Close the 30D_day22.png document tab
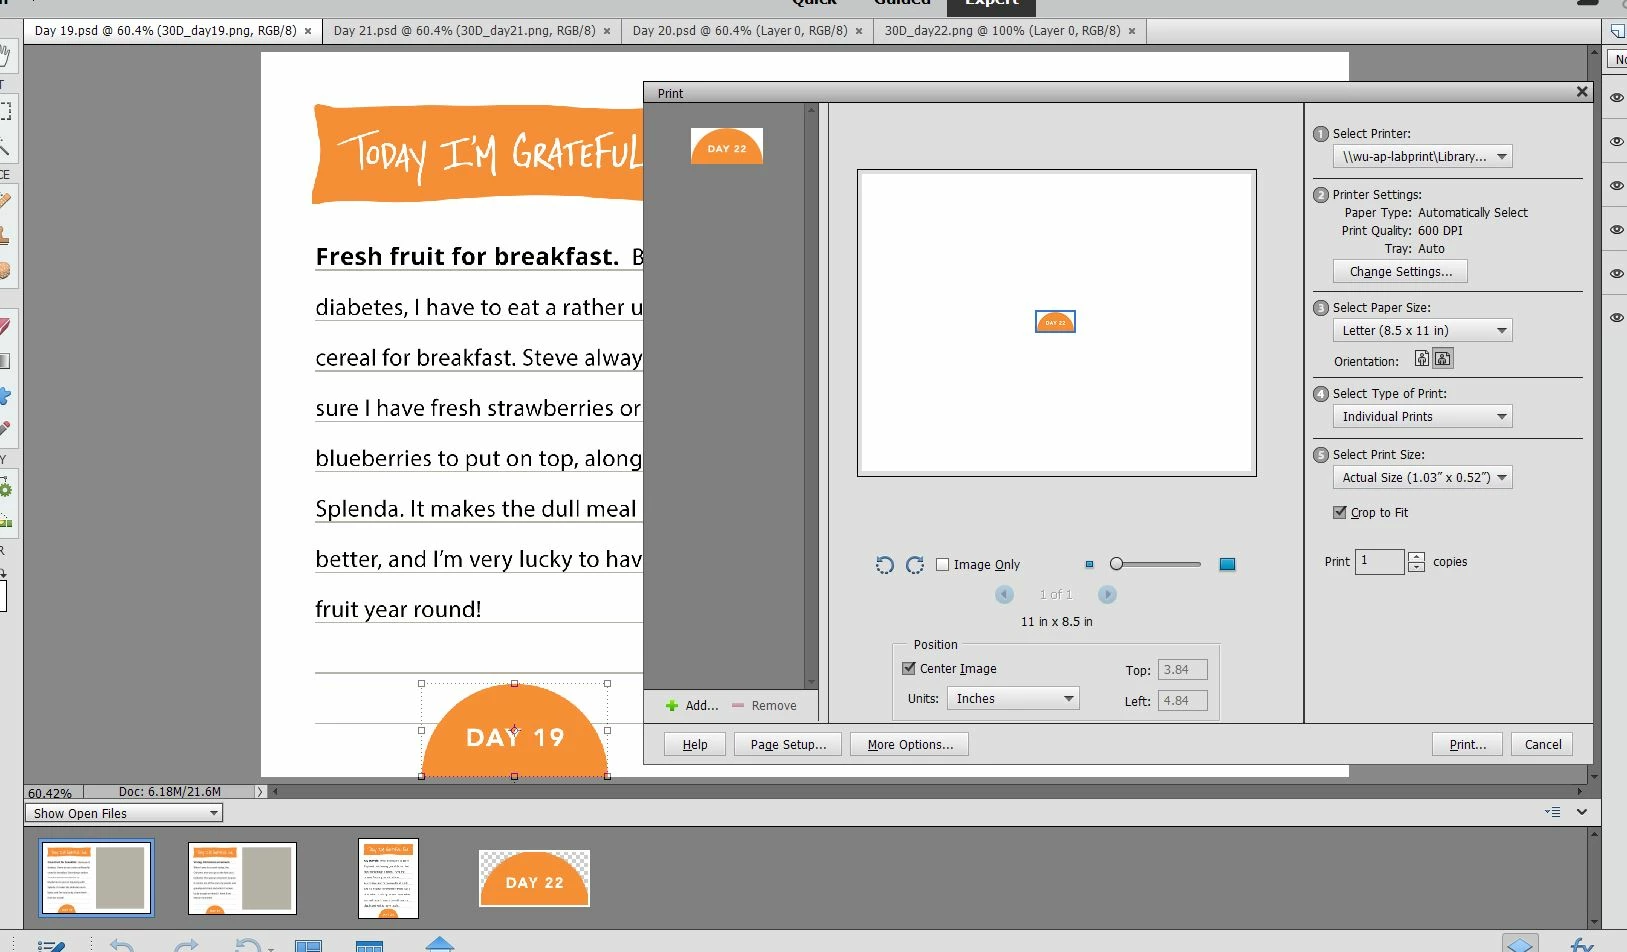1627x952 pixels. click(x=1132, y=31)
